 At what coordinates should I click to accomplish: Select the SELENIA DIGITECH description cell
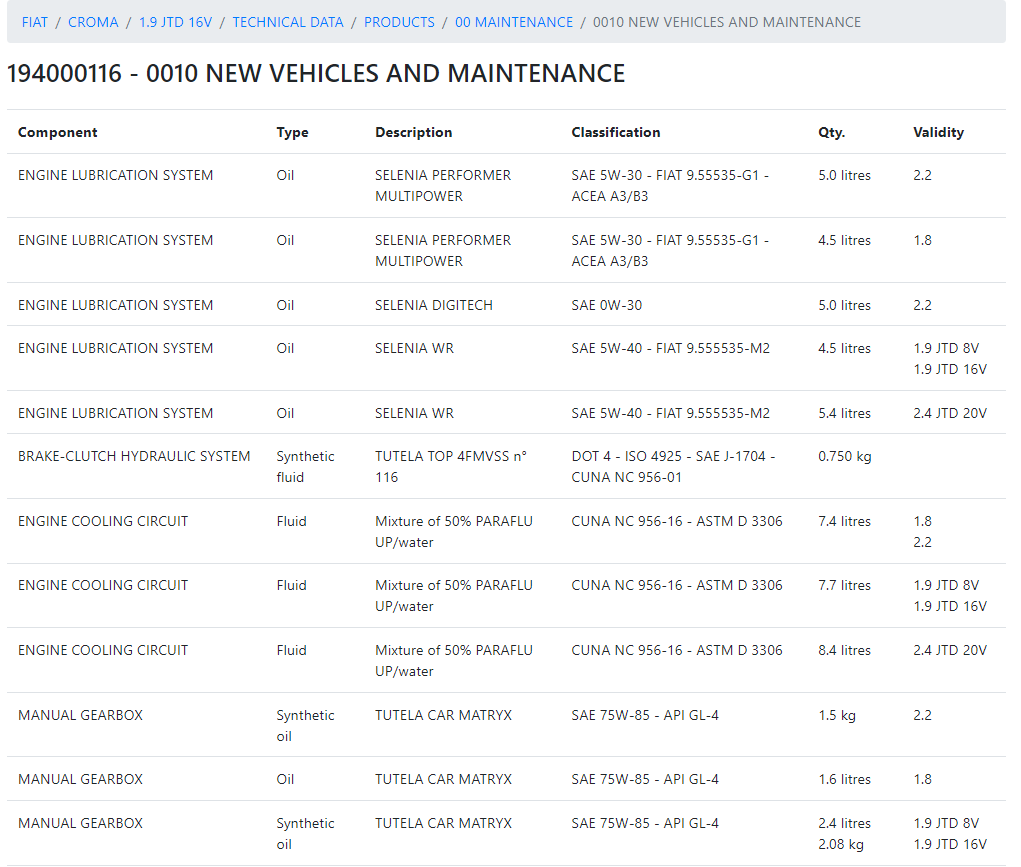click(434, 305)
